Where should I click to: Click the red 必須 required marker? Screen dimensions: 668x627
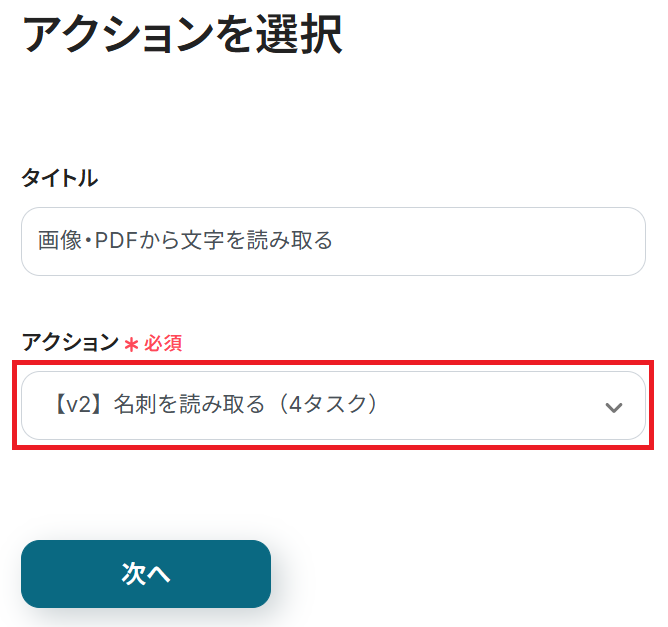(162, 343)
